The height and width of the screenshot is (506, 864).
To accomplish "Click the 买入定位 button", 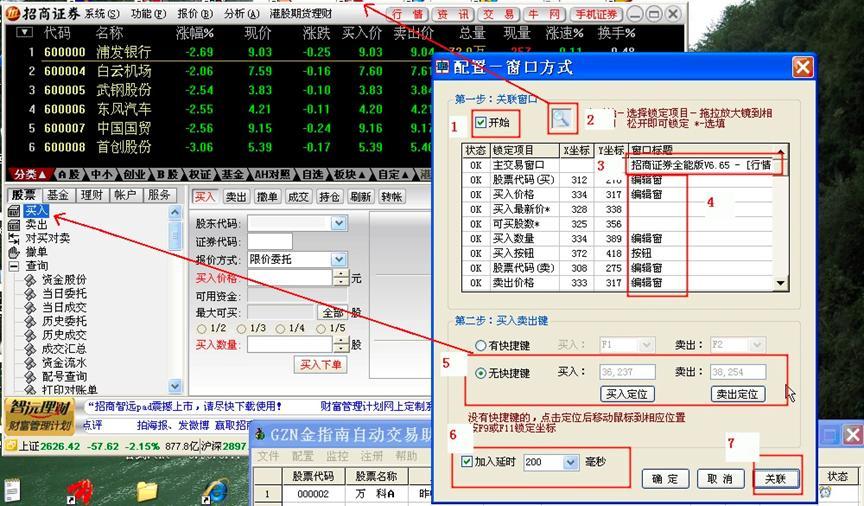I will pyautogui.click(x=627, y=394).
